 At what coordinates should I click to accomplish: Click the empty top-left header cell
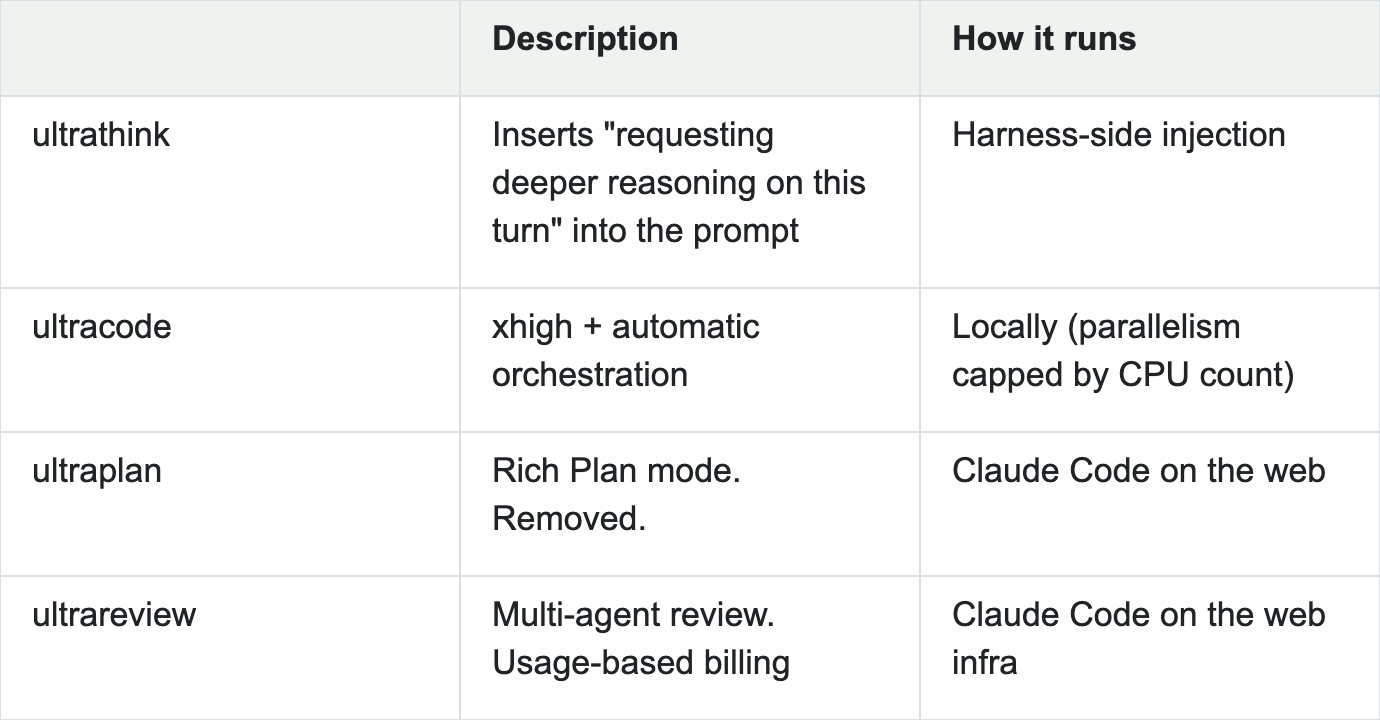(230, 48)
